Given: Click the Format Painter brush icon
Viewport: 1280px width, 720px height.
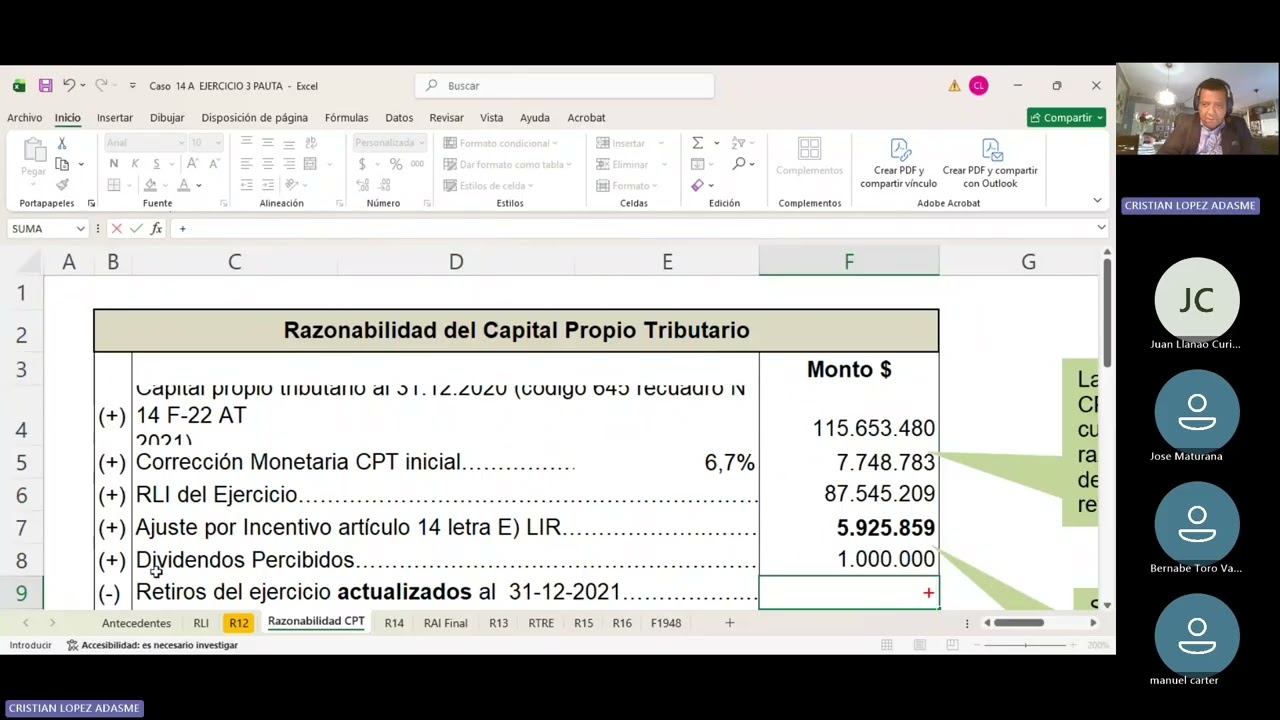Looking at the screenshot, I should pos(62,185).
